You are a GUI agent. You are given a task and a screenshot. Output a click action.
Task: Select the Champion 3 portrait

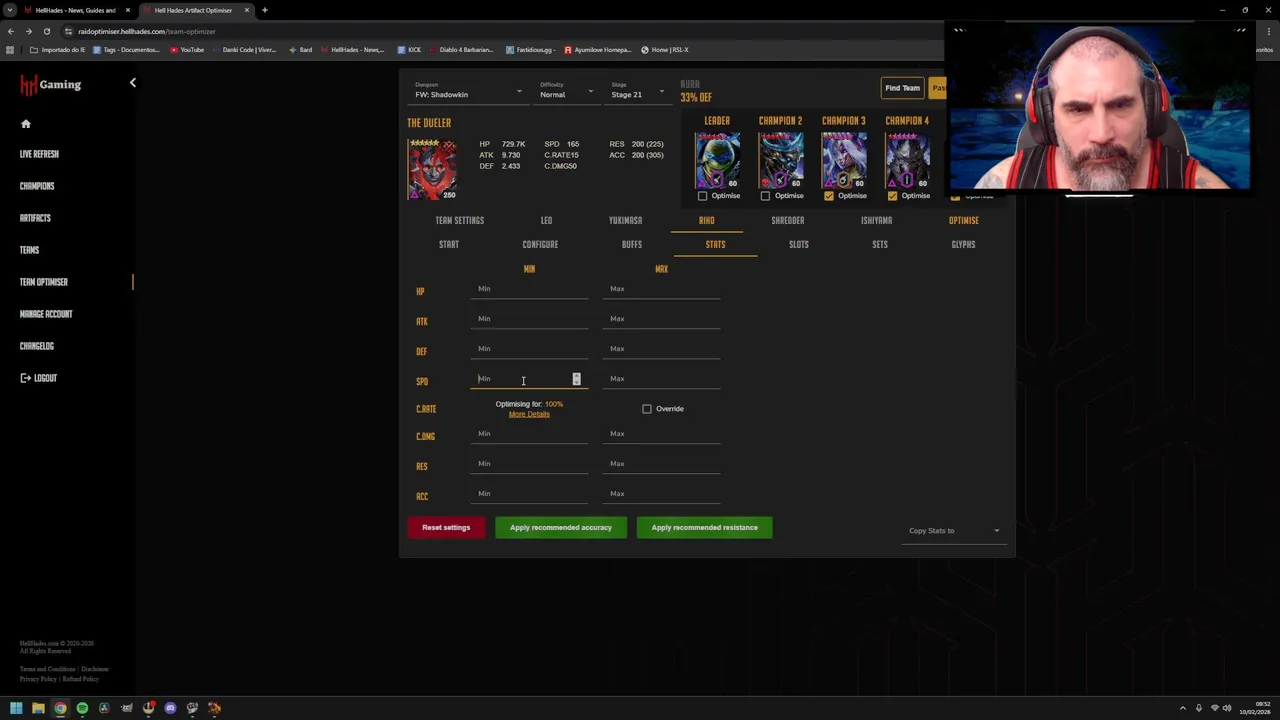[x=844, y=160]
